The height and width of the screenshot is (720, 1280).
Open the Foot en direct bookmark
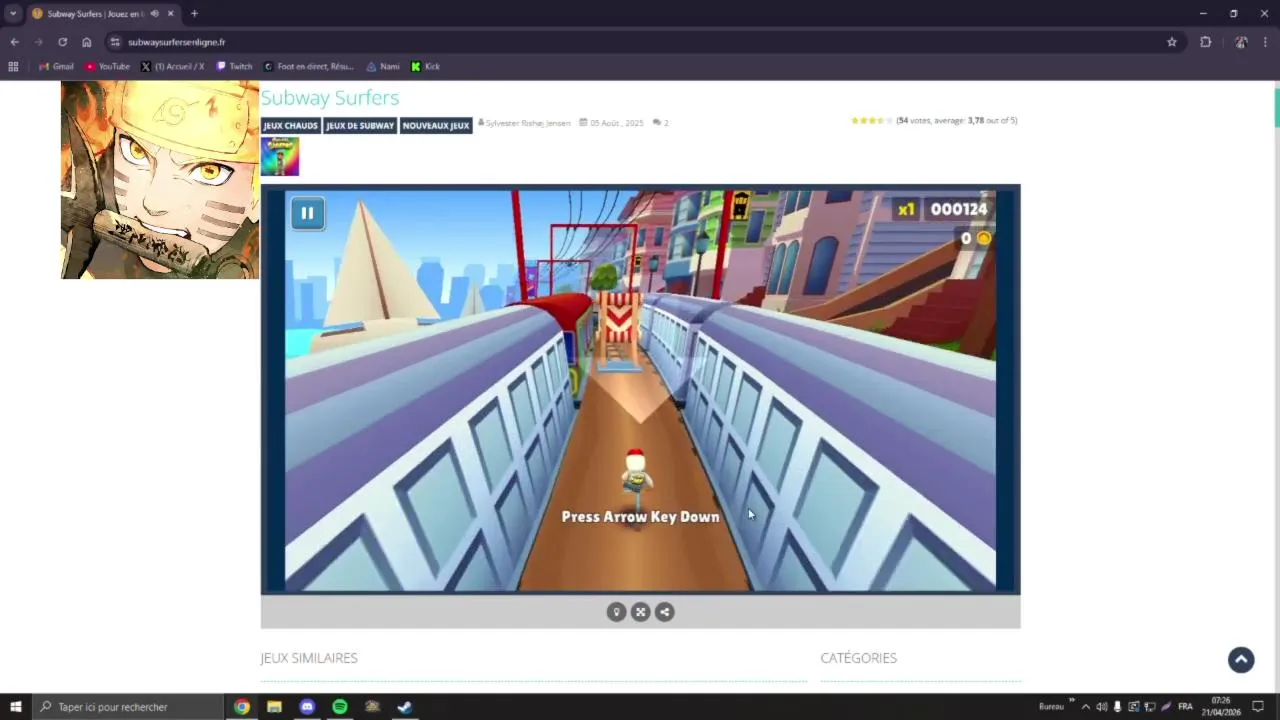[308, 67]
